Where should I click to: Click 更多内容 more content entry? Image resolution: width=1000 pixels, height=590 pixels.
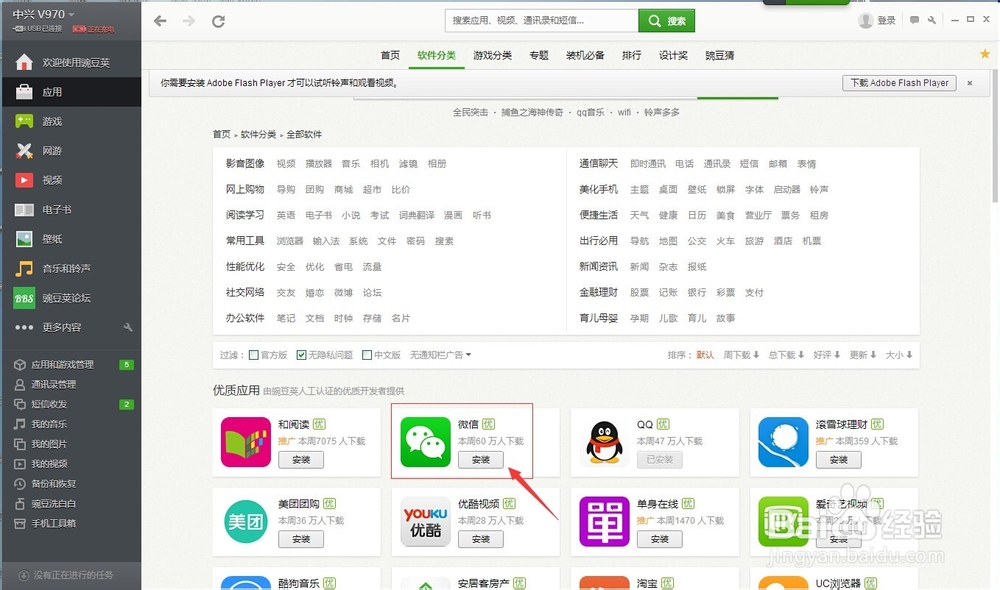[x=62, y=327]
